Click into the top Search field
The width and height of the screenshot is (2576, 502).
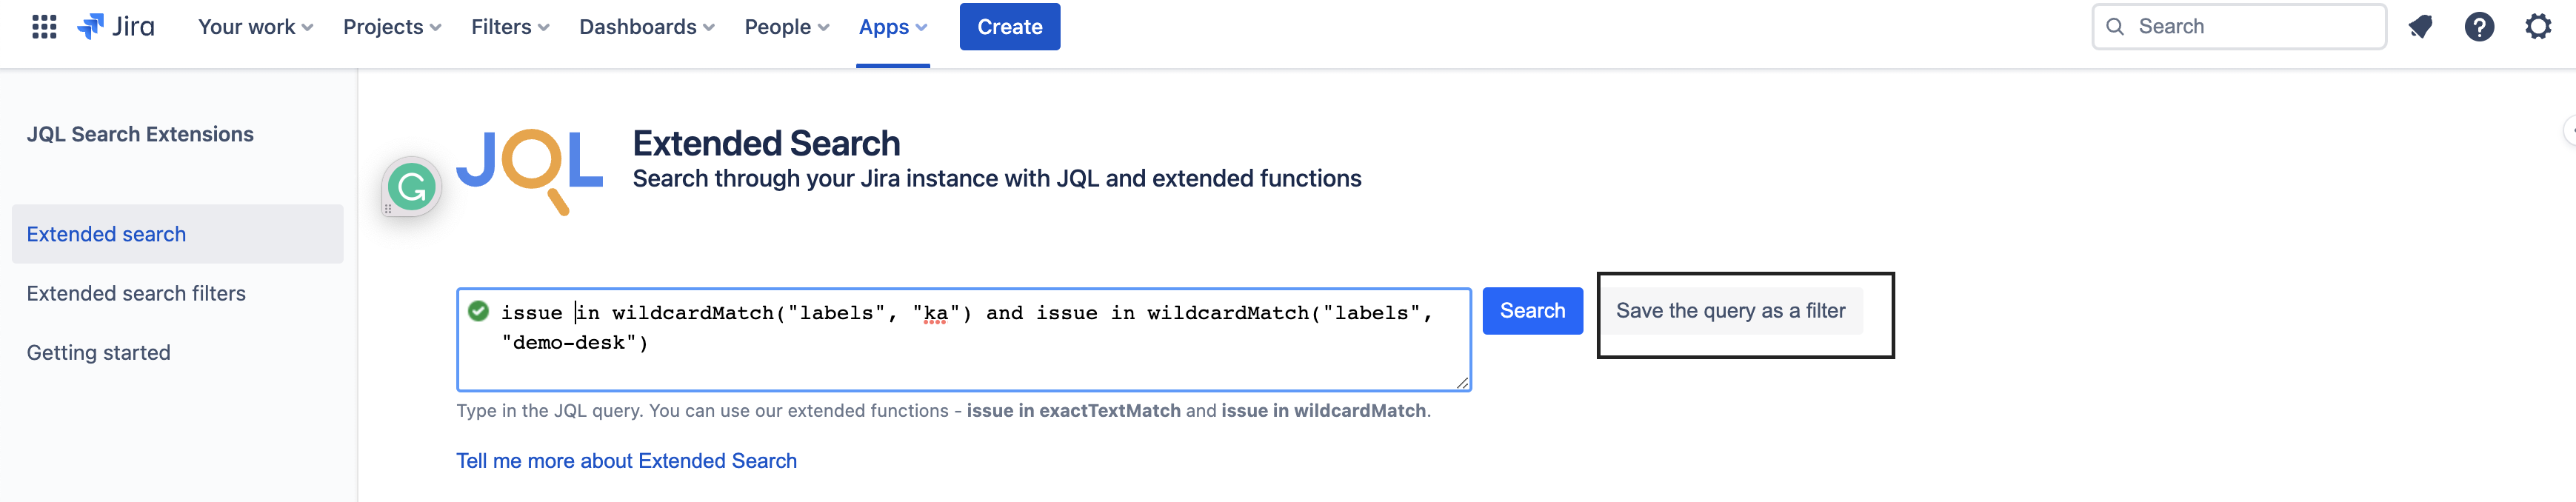(2250, 27)
